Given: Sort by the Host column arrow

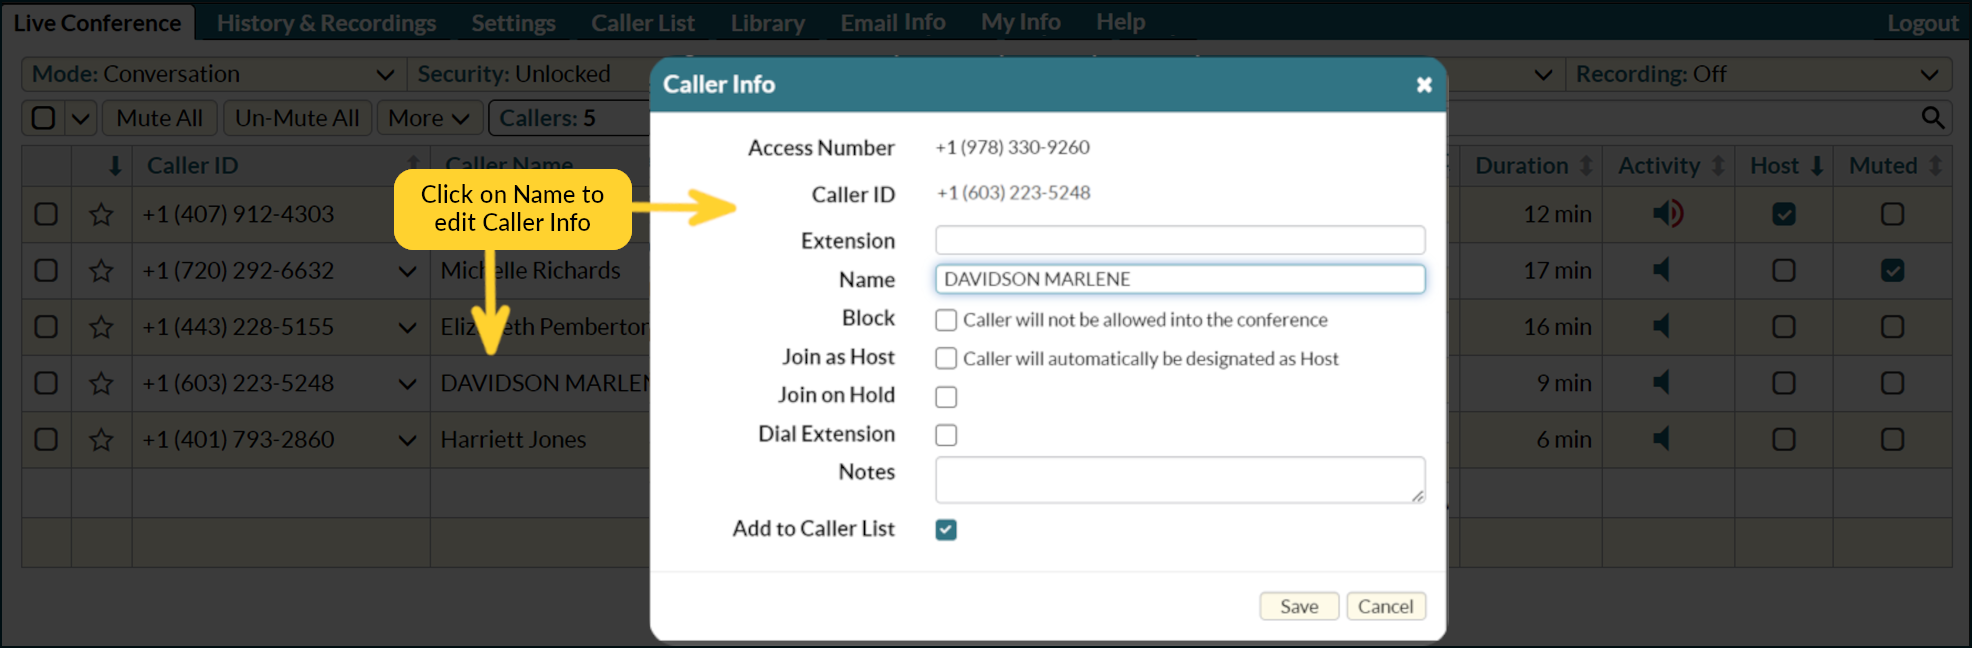Looking at the screenshot, I should (x=1816, y=166).
